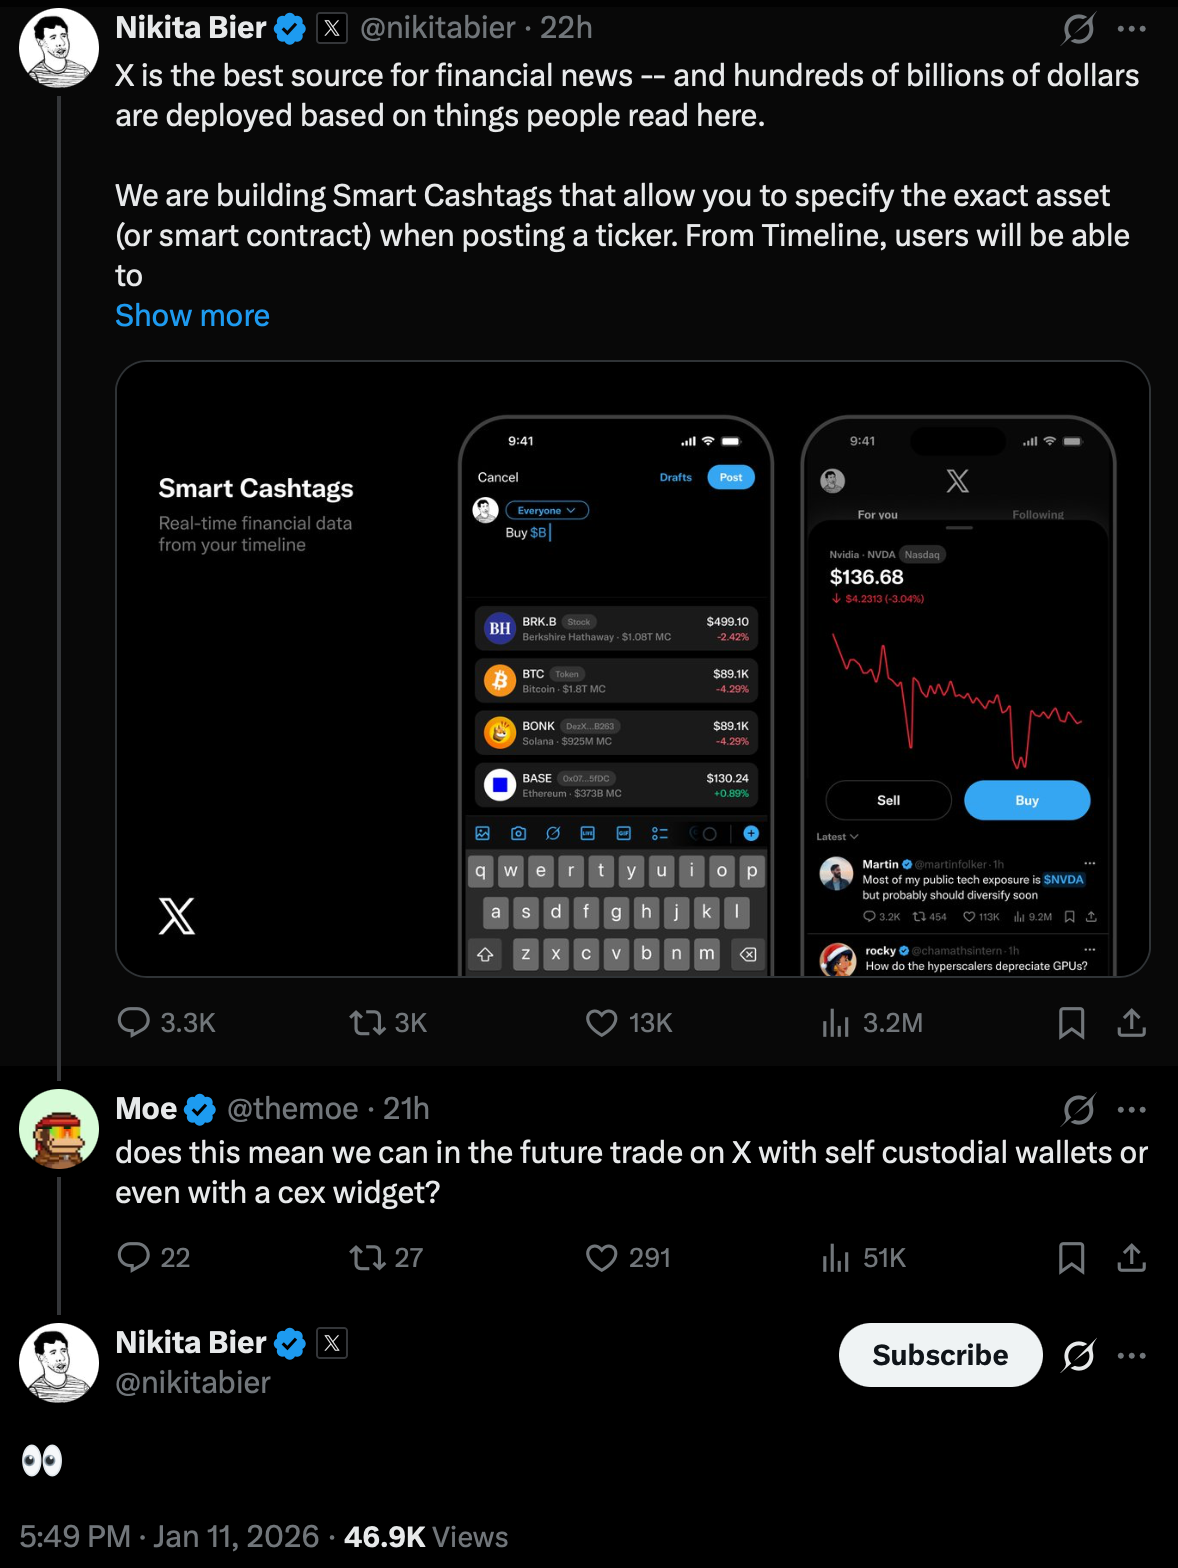Open the more options menu on the top post

(1131, 29)
